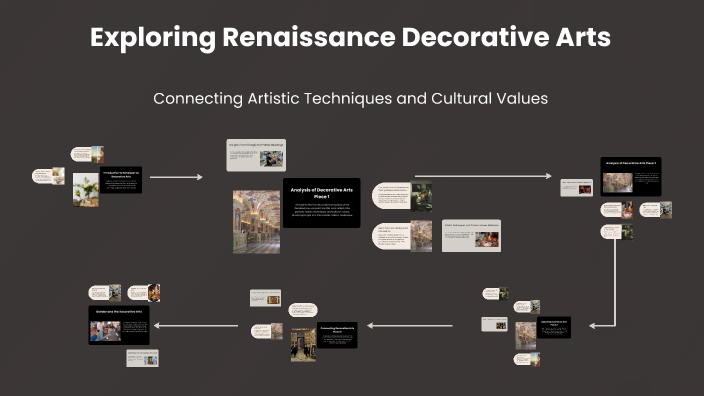Viewport: 704px width, 396px height.
Task: Open the gray card above Analysis Piece 1
Action: (256, 155)
